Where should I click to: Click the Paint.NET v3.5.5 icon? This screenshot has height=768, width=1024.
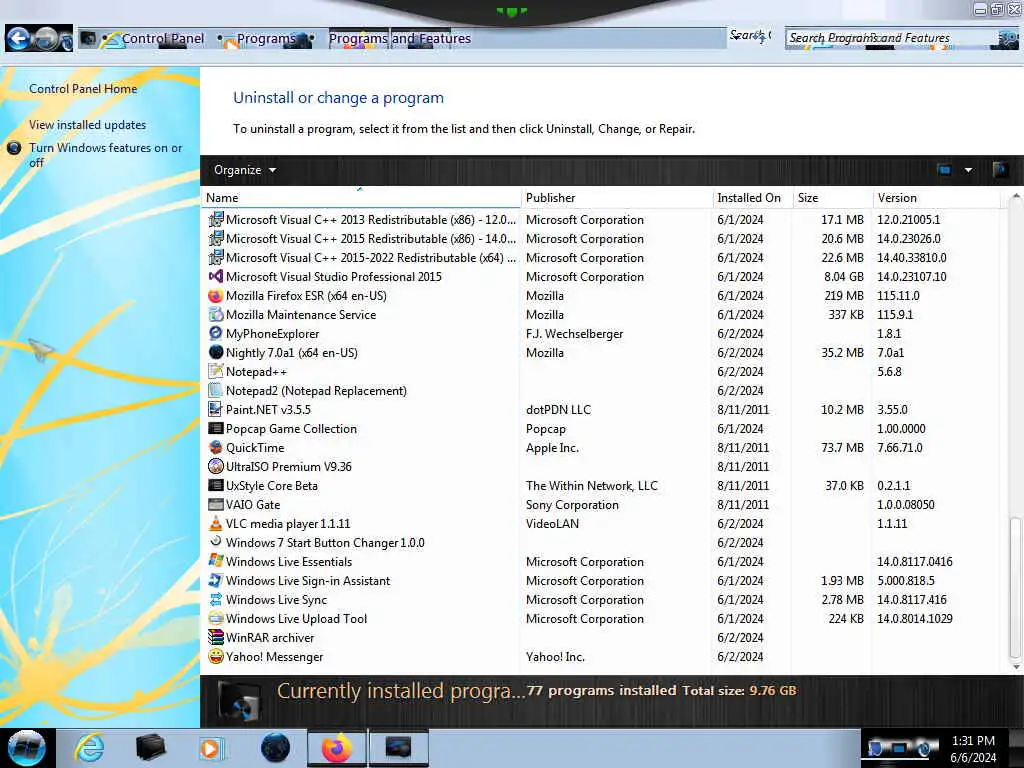pyautogui.click(x=216, y=409)
